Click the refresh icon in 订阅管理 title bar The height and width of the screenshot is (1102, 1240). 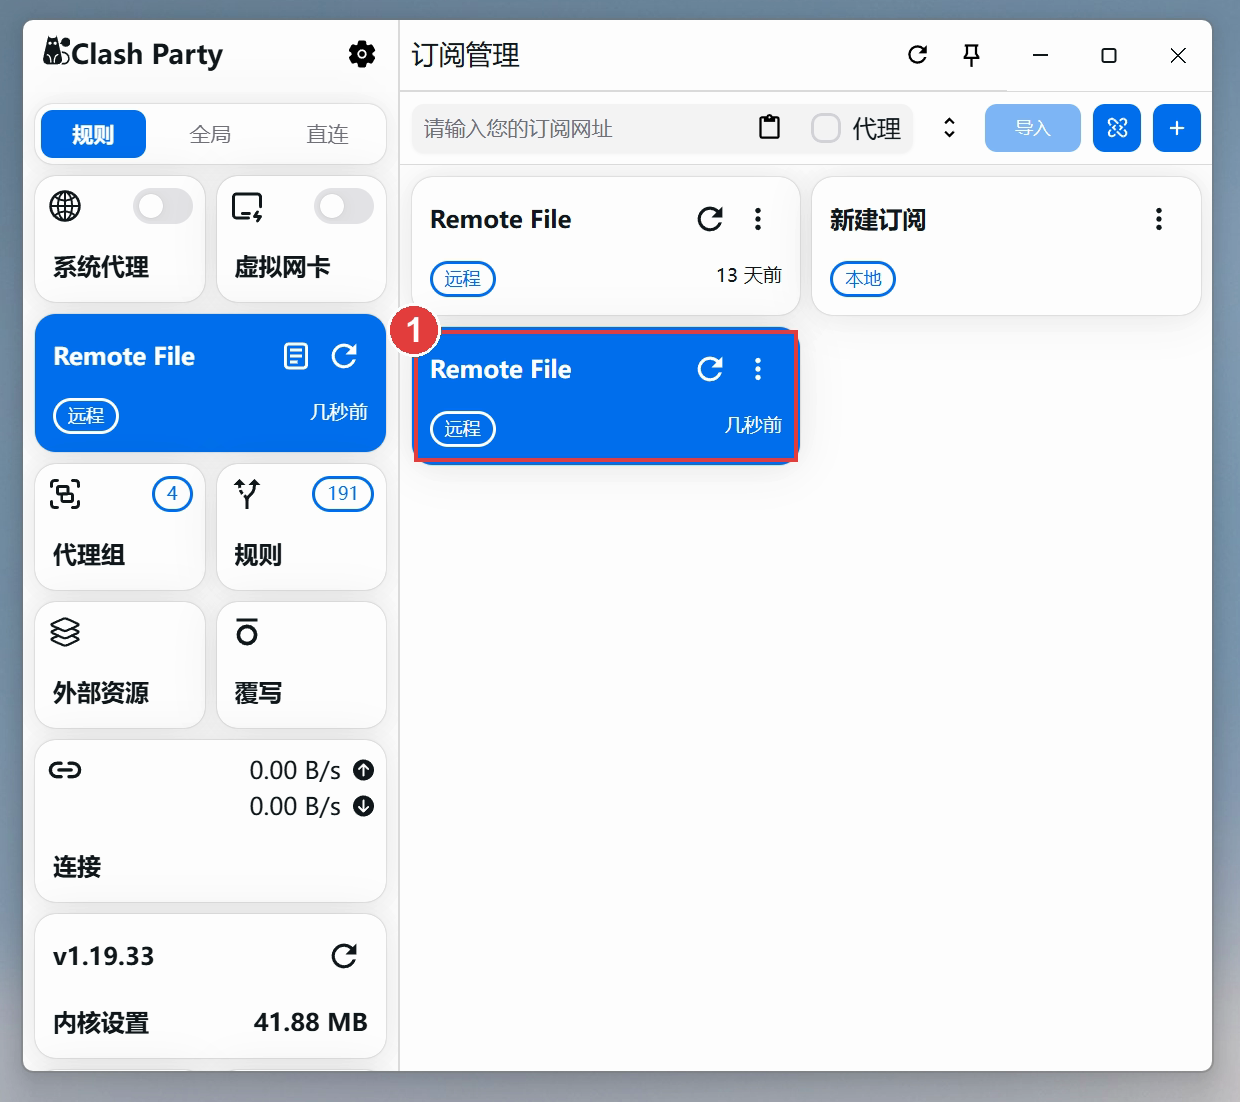(917, 55)
